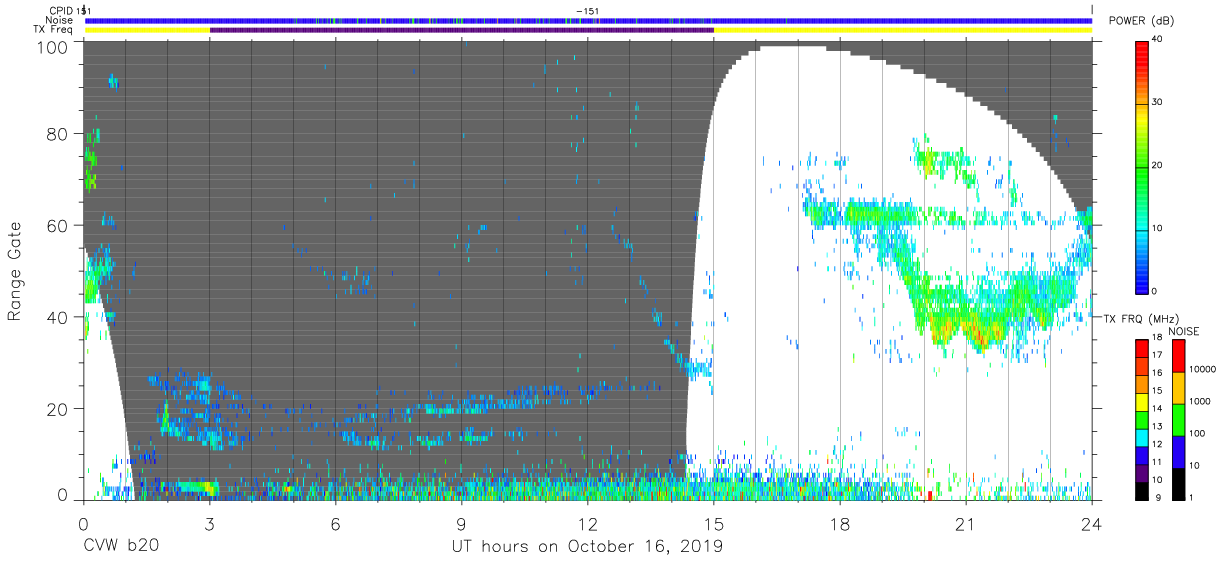
Task: Click the CVW b20 label
Action: click(x=122, y=547)
